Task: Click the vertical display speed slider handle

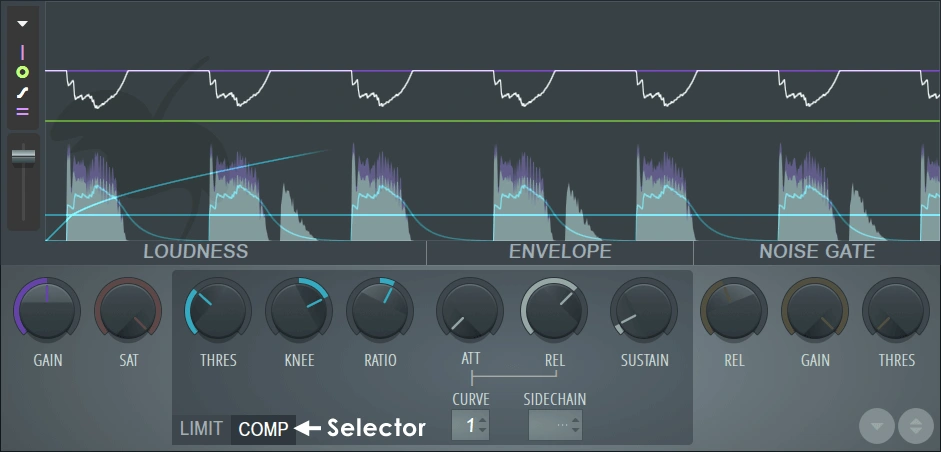Action: point(23,156)
